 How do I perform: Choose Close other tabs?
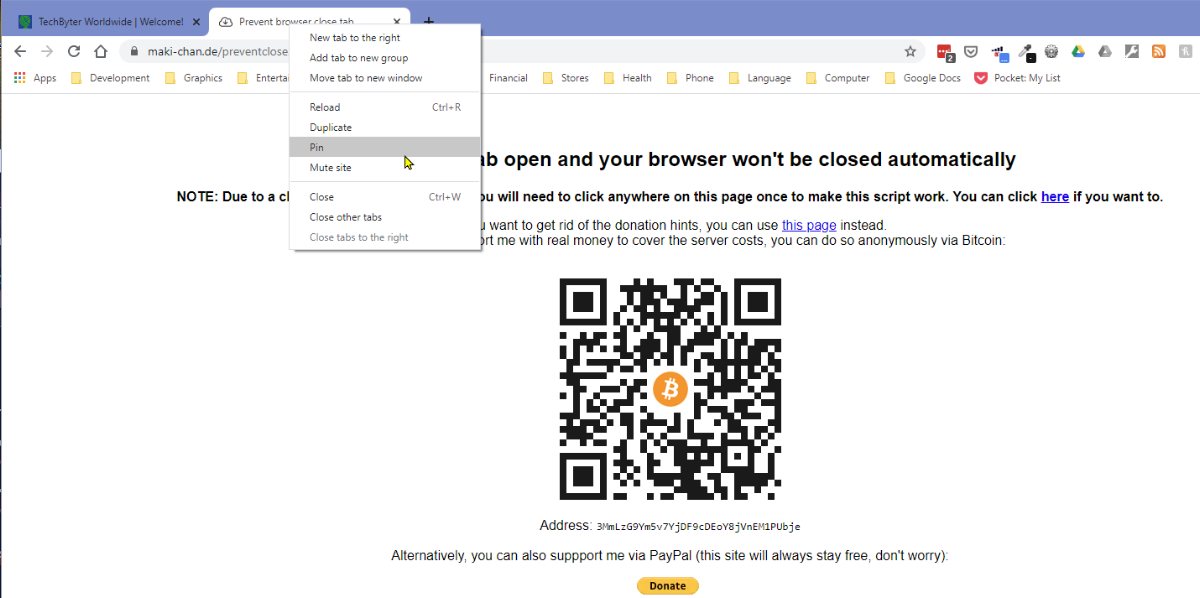click(385, 217)
